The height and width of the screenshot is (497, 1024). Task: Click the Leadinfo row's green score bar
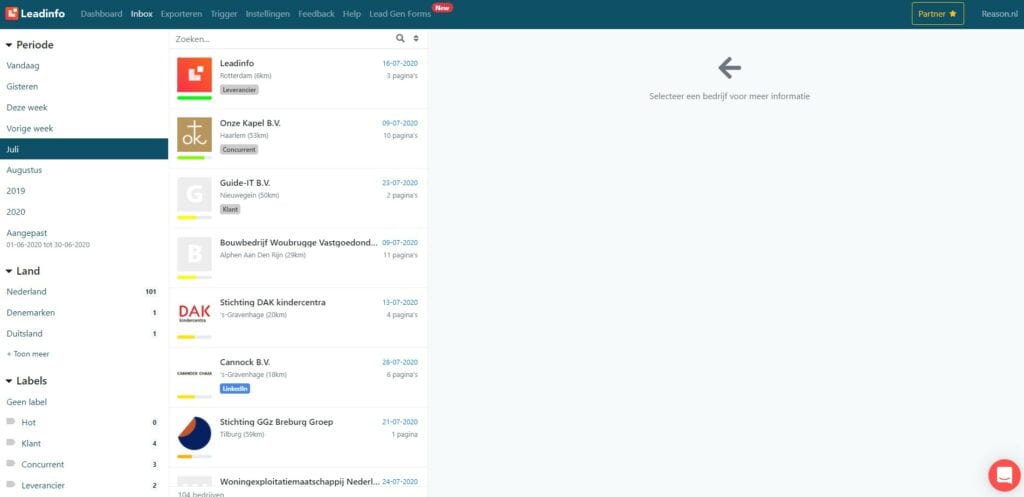195,98
